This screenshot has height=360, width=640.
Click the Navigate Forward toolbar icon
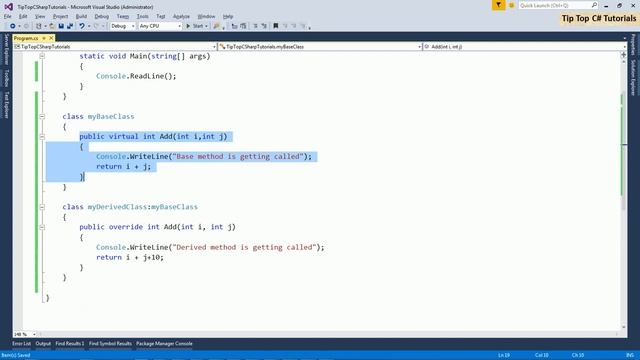26,26
